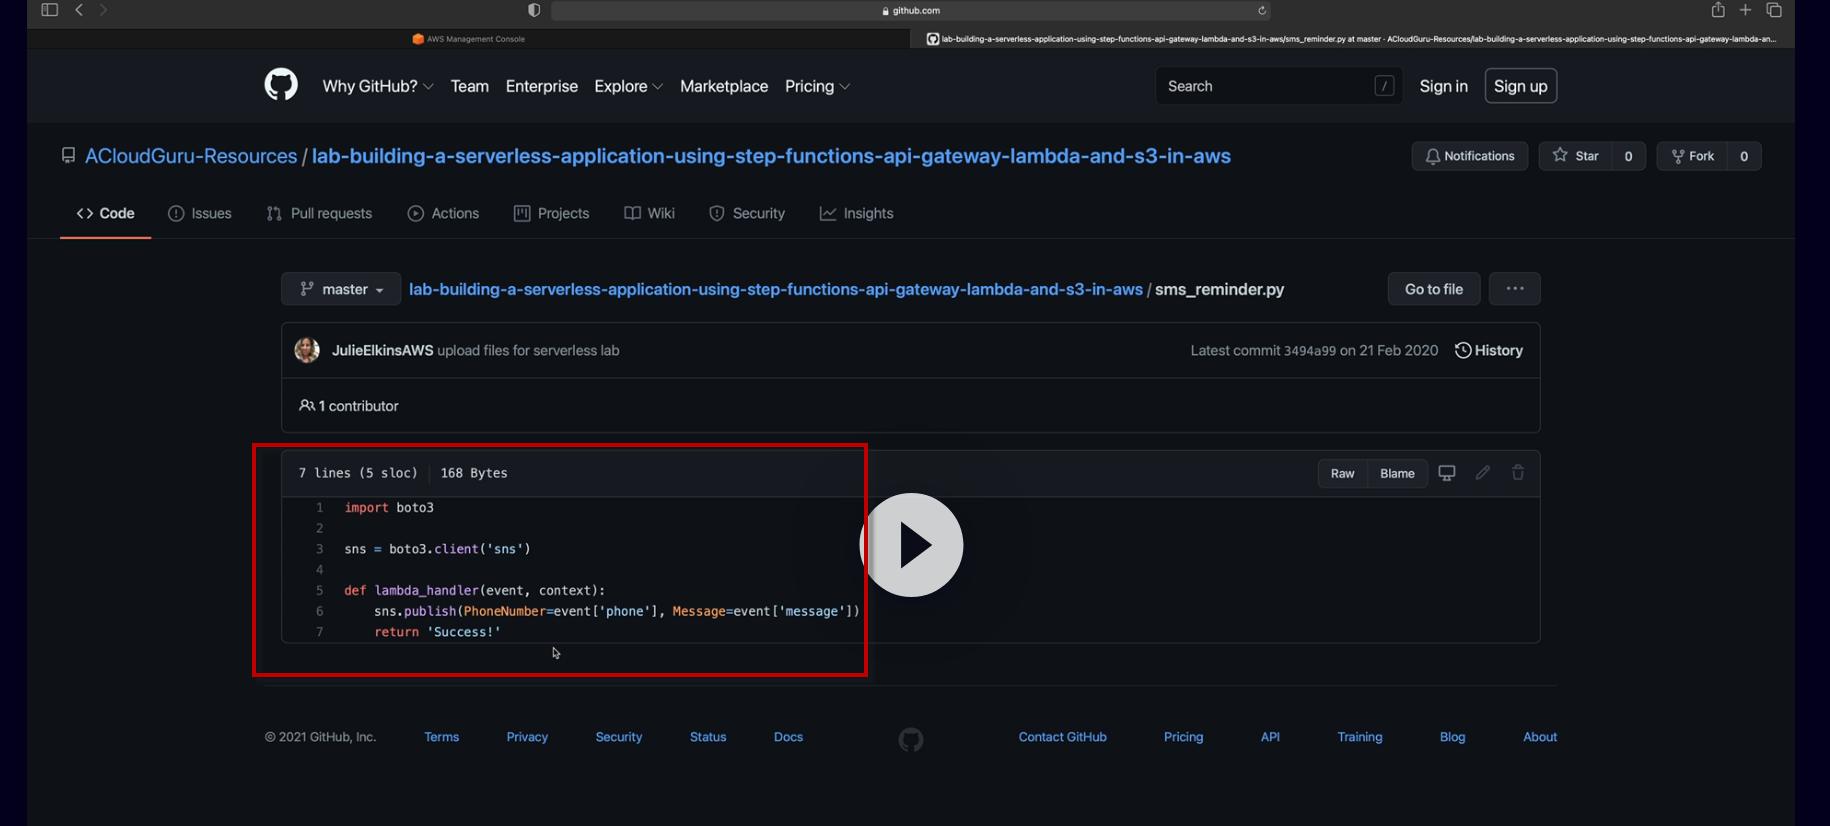This screenshot has width=1830, height=826.
Task: Go to Marketplace in header
Action: tap(724, 86)
